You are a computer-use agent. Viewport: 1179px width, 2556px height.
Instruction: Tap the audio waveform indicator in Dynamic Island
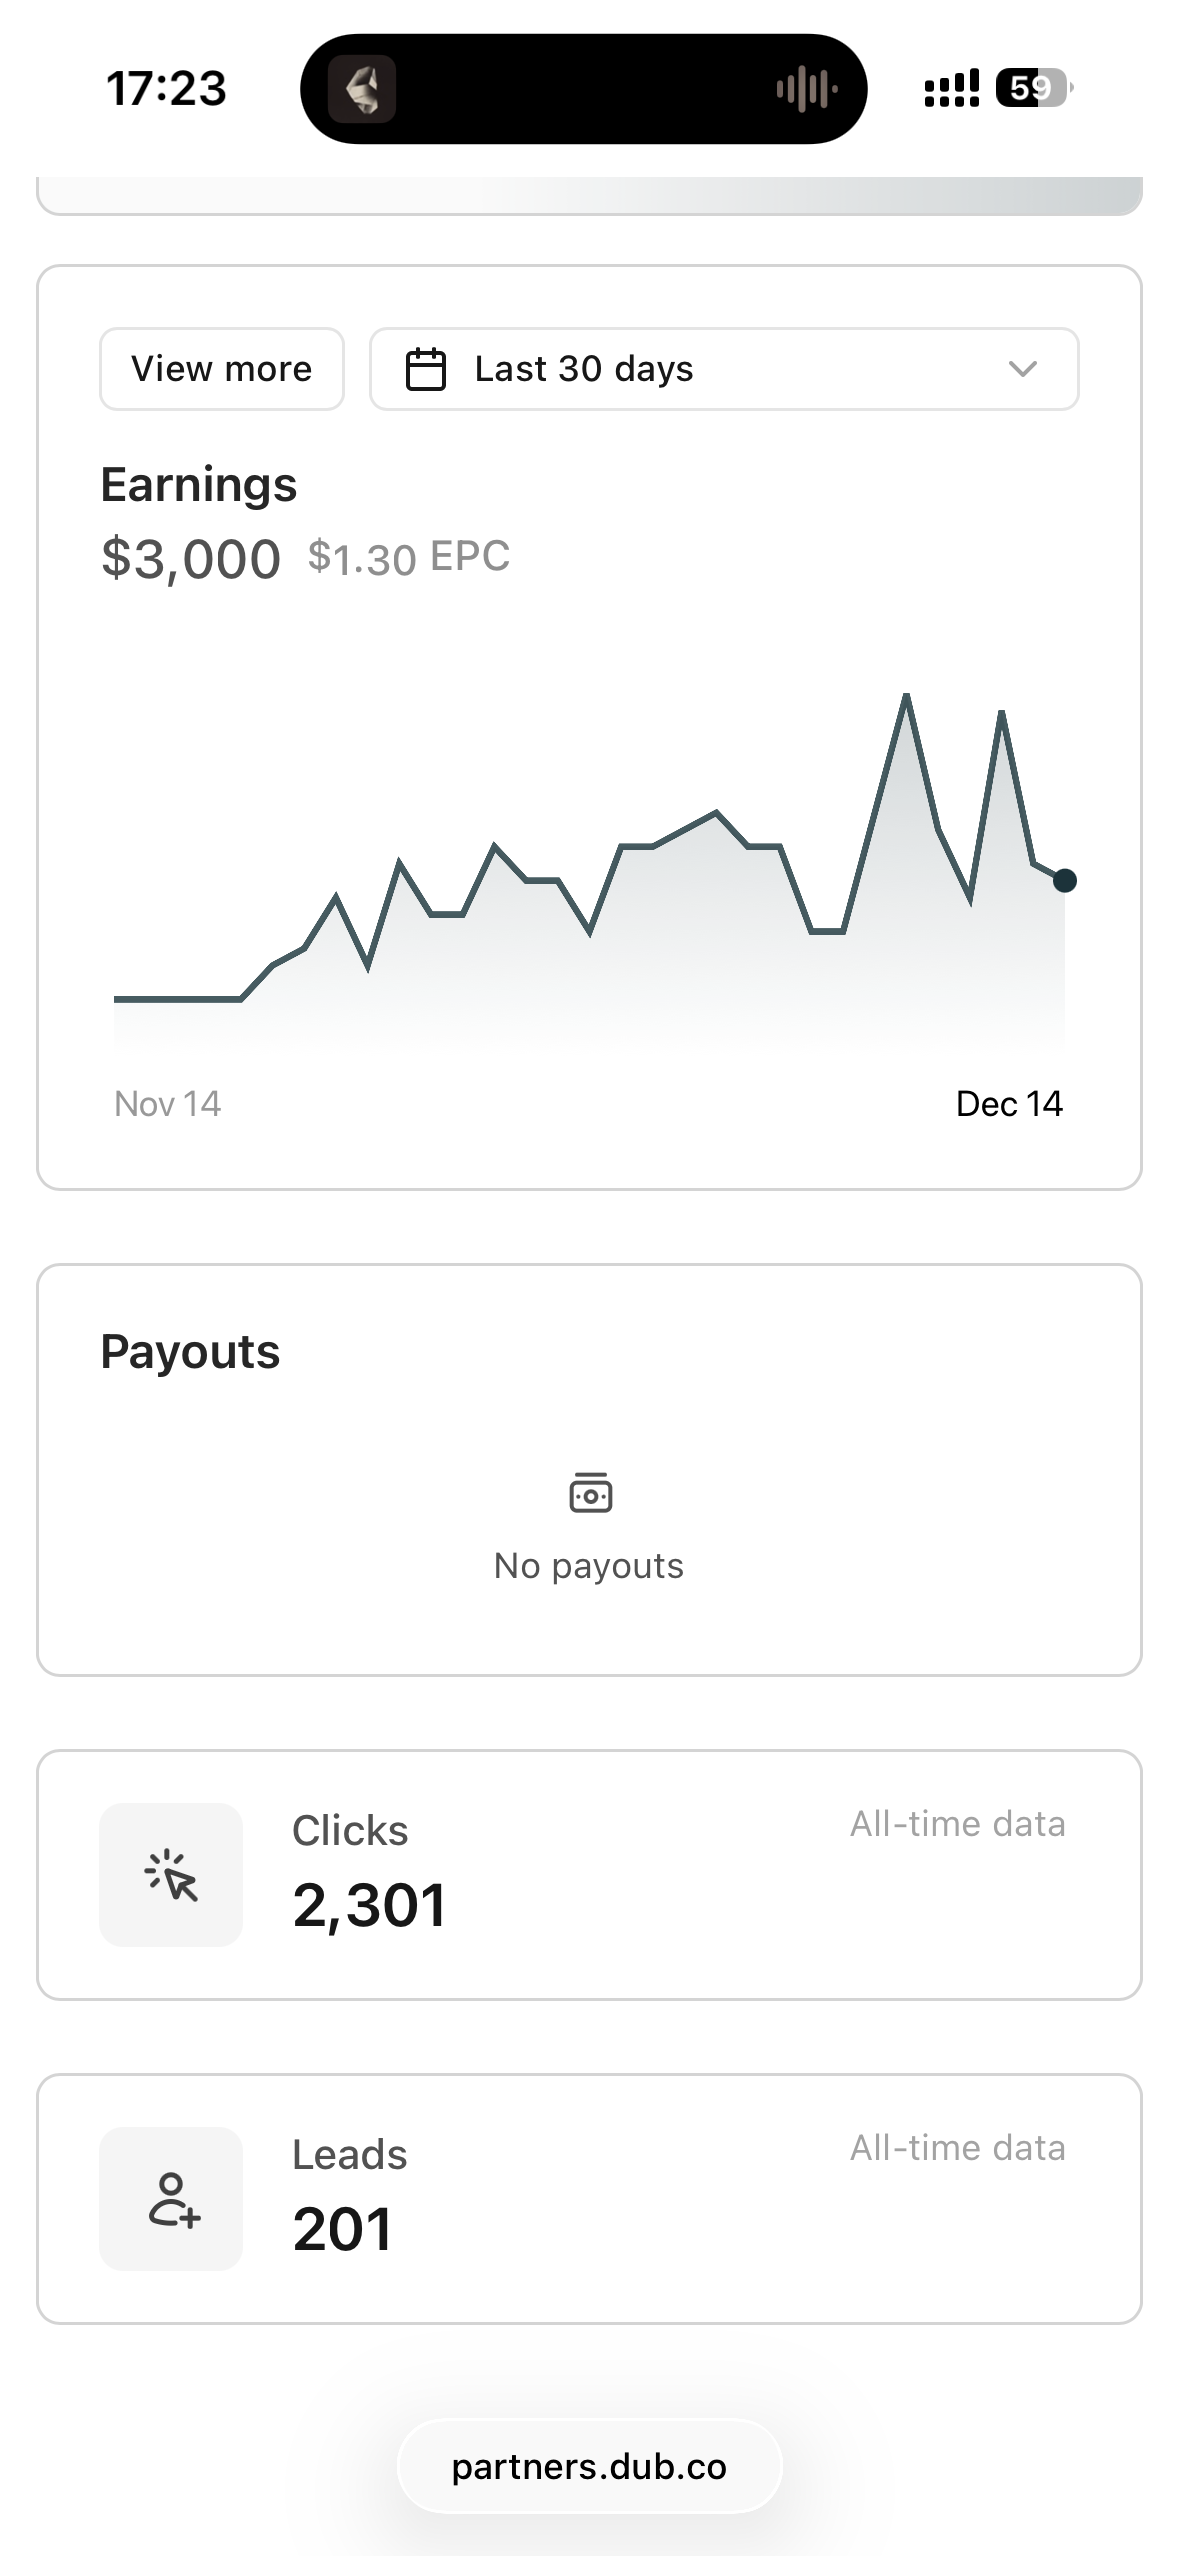pos(806,89)
